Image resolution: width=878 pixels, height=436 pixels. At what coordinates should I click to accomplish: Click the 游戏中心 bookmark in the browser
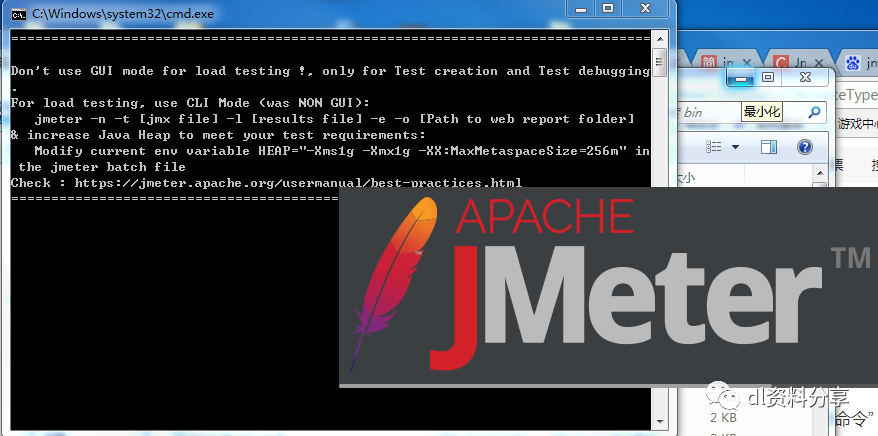(857, 124)
